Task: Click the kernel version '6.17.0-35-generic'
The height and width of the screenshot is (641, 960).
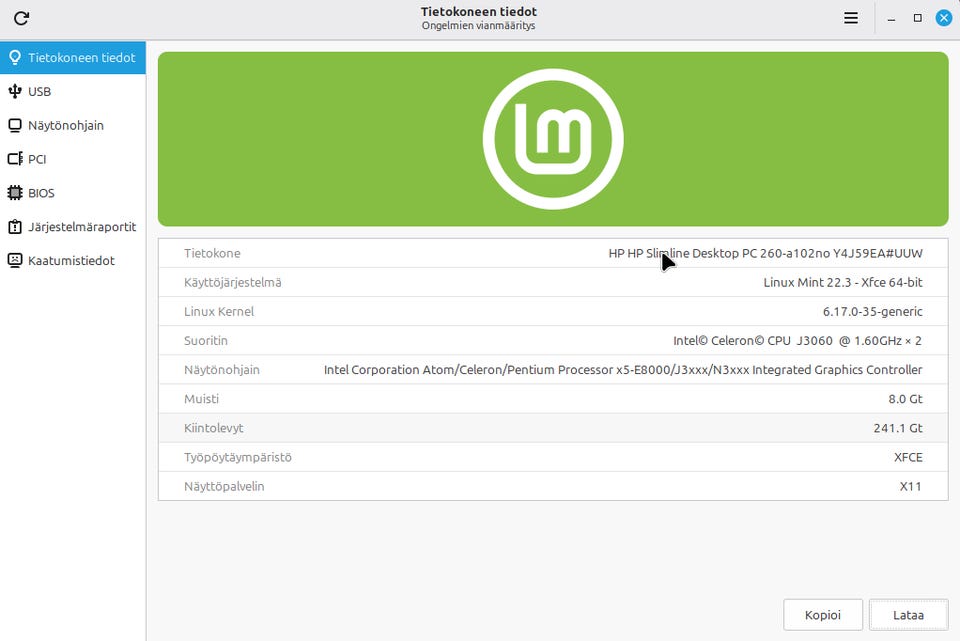Action: coord(872,312)
